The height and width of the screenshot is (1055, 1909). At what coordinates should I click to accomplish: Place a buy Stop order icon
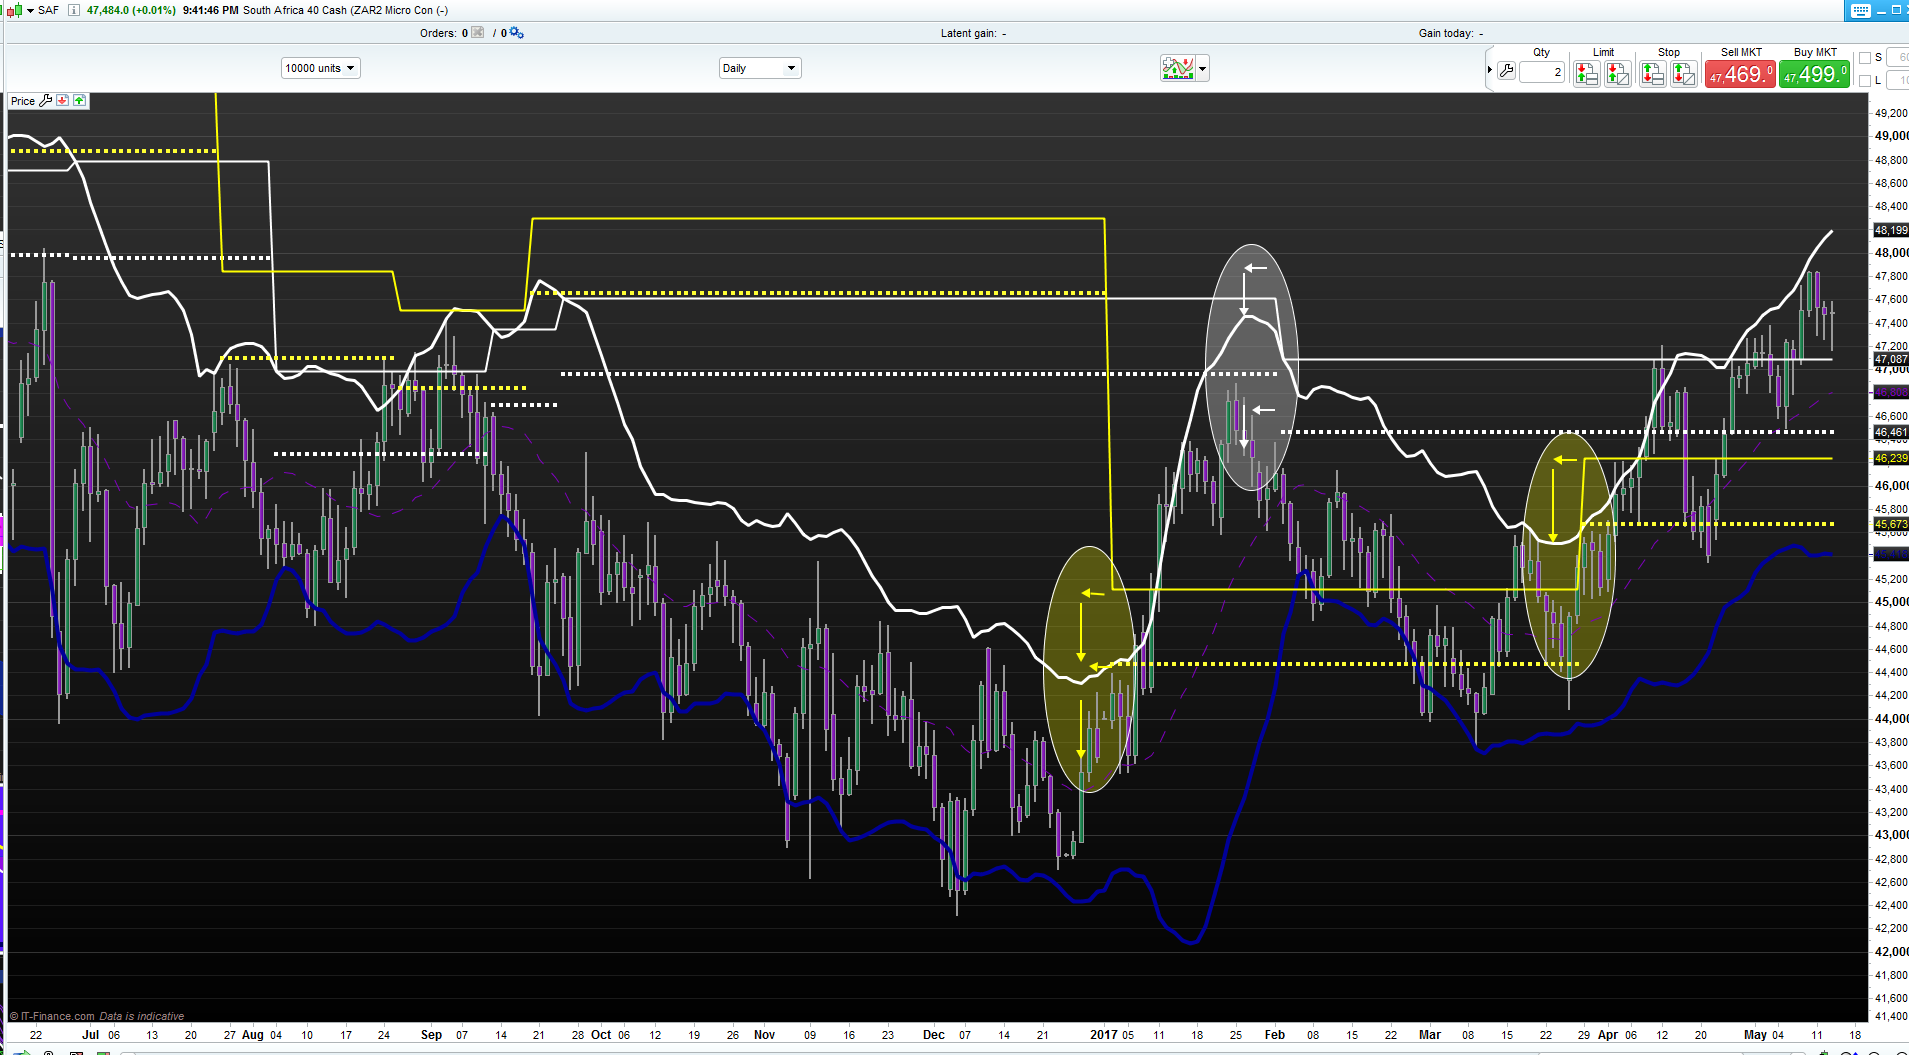pos(1653,73)
